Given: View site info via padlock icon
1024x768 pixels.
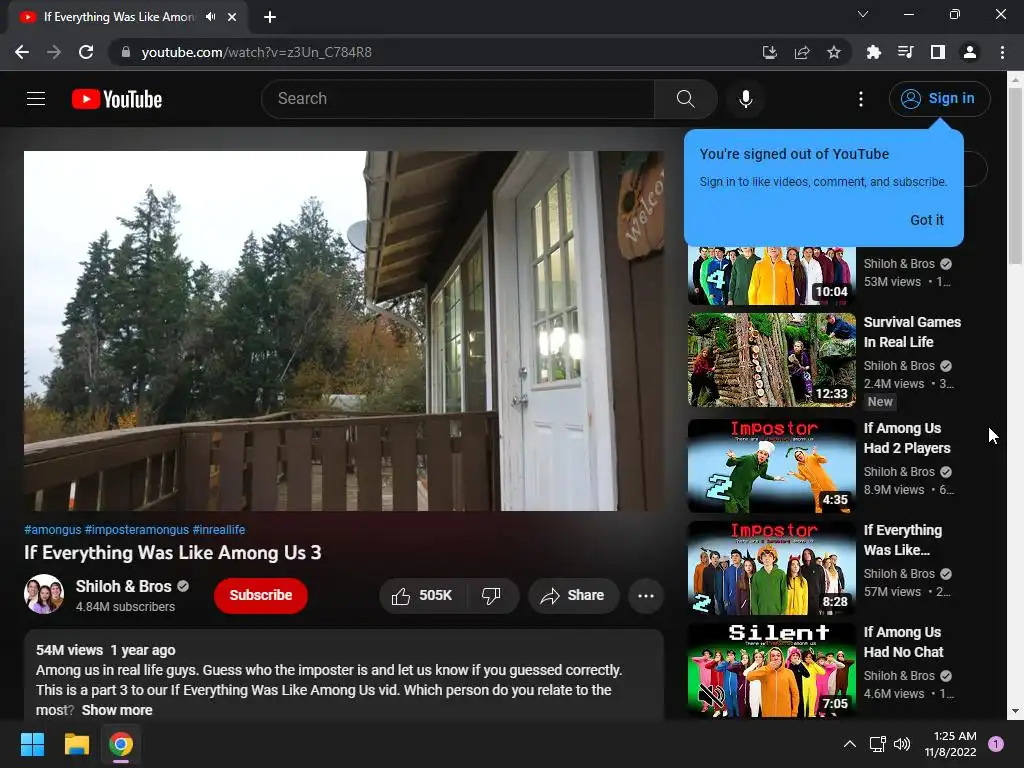Looking at the screenshot, I should (x=126, y=52).
